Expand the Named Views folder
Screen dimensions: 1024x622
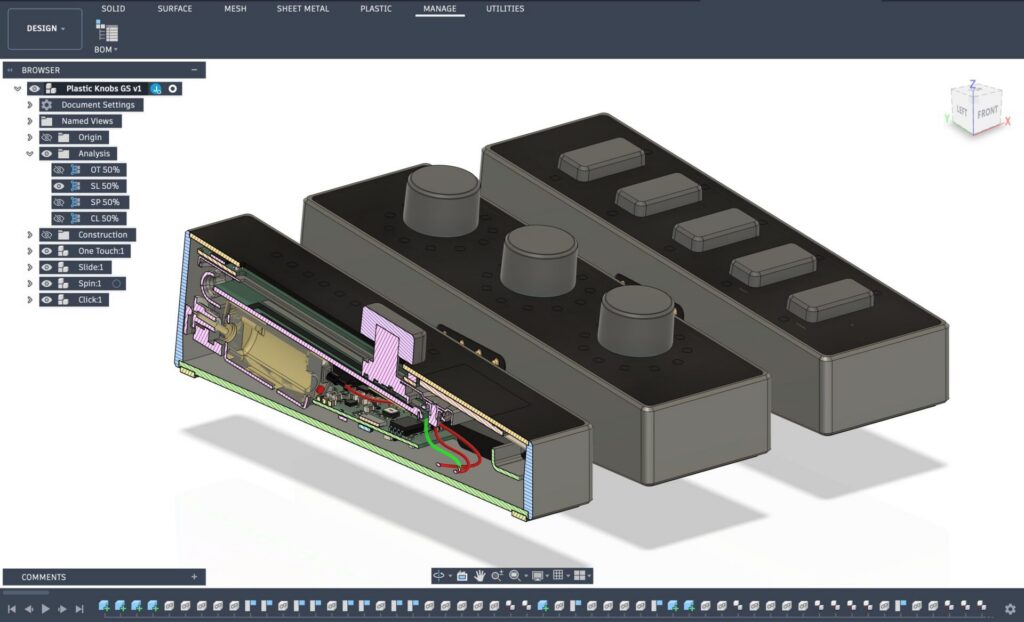point(29,121)
